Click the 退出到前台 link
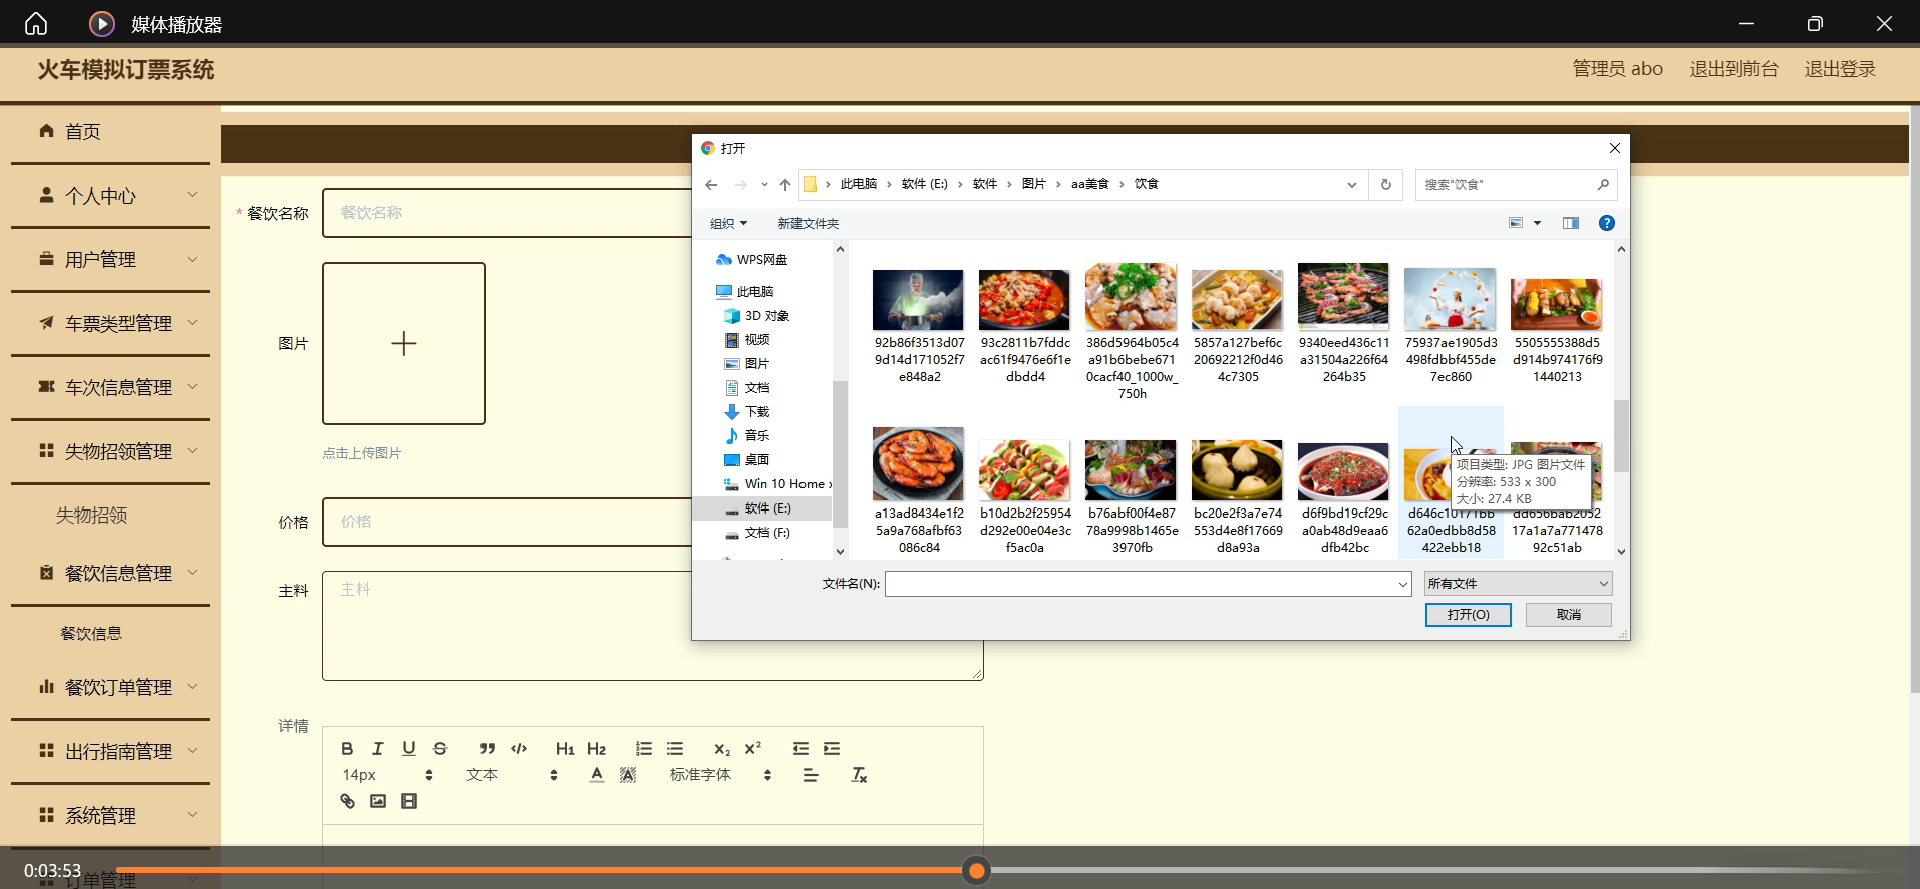 (1734, 69)
